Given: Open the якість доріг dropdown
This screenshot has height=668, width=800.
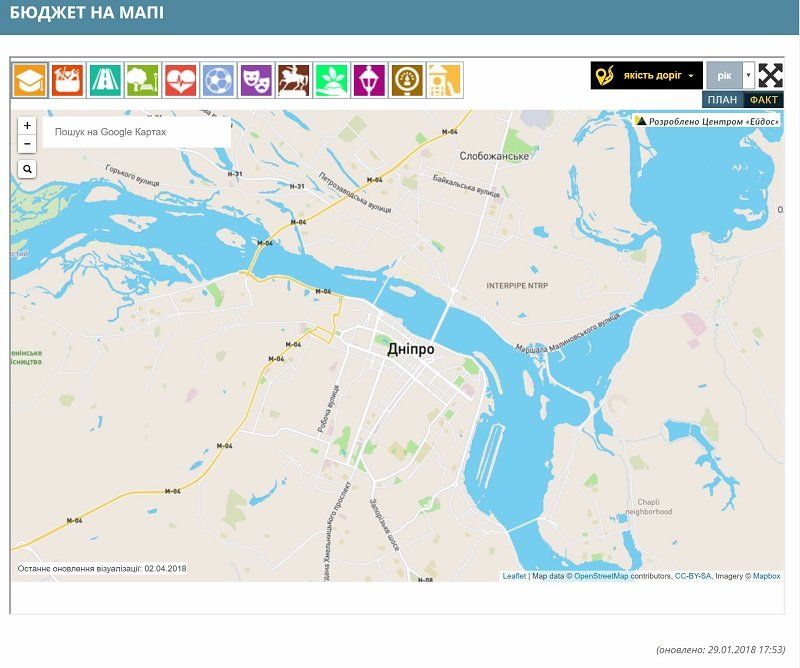Looking at the screenshot, I should [x=646, y=76].
